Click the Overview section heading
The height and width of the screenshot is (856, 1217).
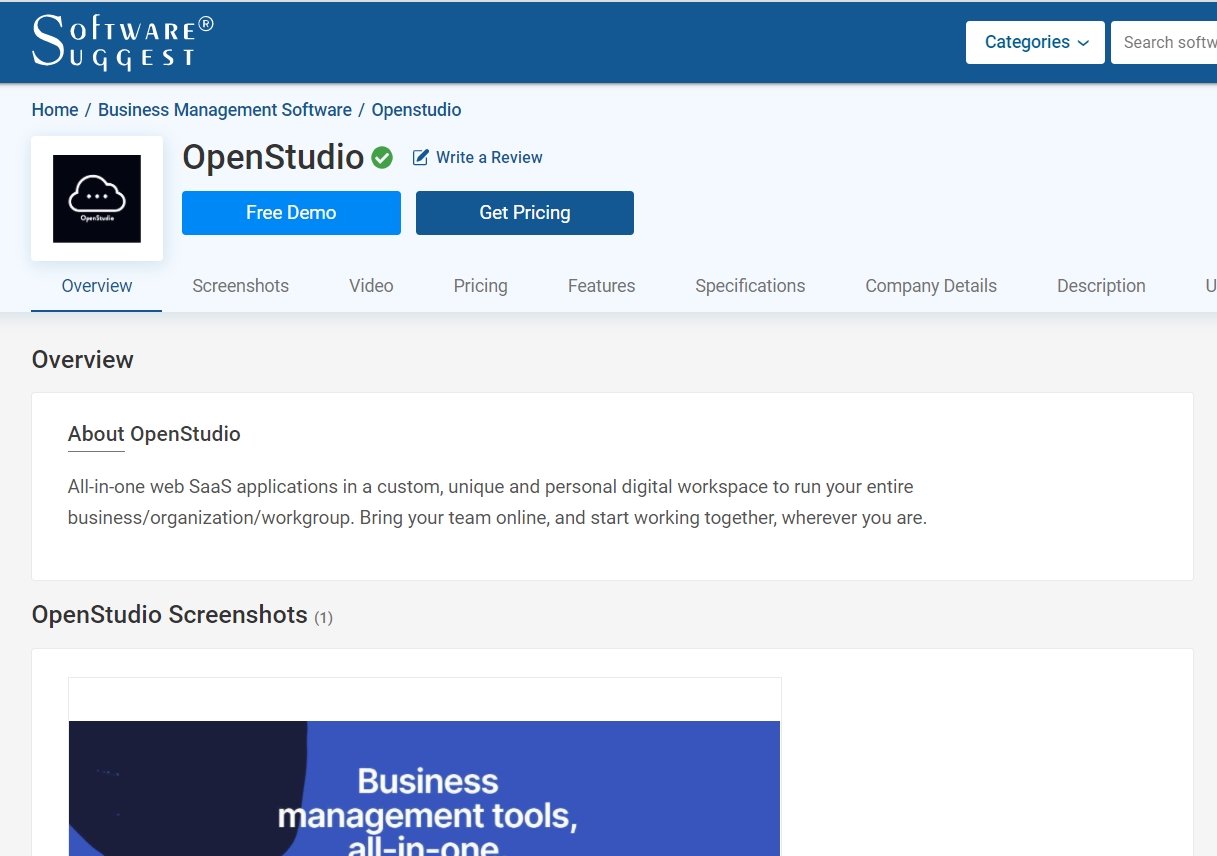tap(83, 360)
